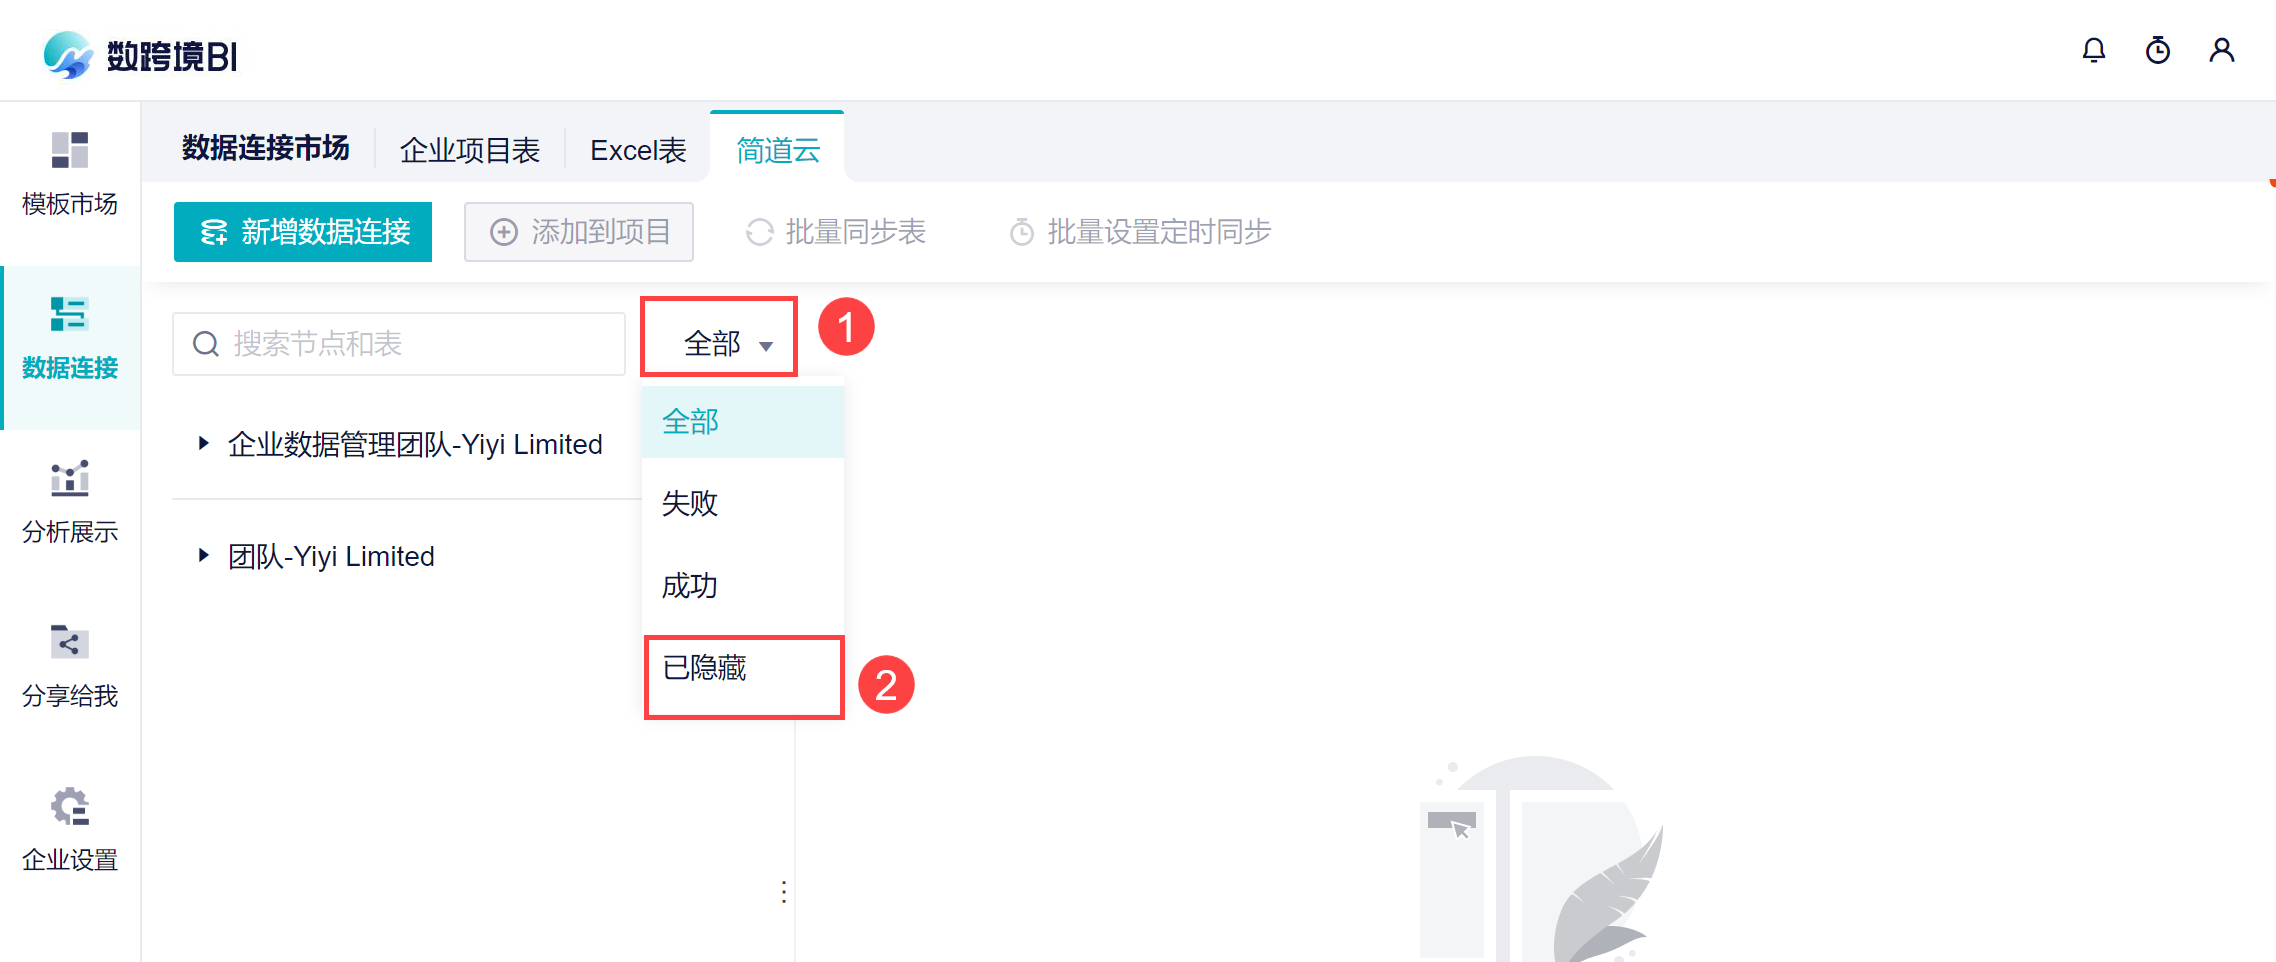Switch to the Excel表 tab

(x=638, y=150)
